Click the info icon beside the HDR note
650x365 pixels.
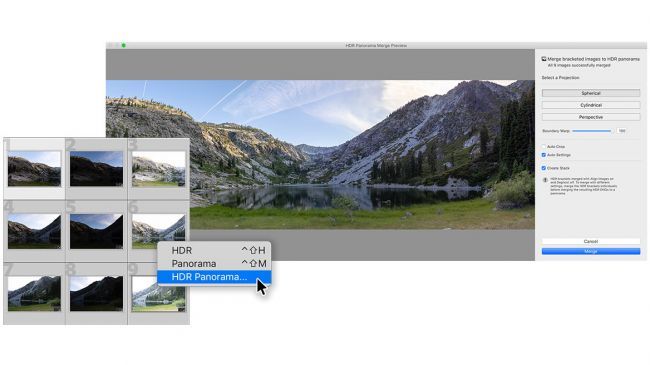coord(545,180)
